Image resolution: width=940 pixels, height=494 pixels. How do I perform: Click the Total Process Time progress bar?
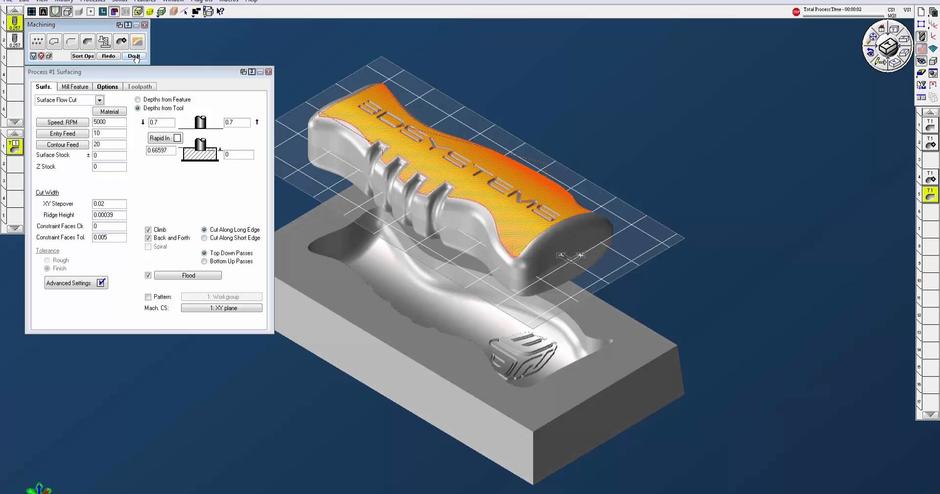click(844, 14)
